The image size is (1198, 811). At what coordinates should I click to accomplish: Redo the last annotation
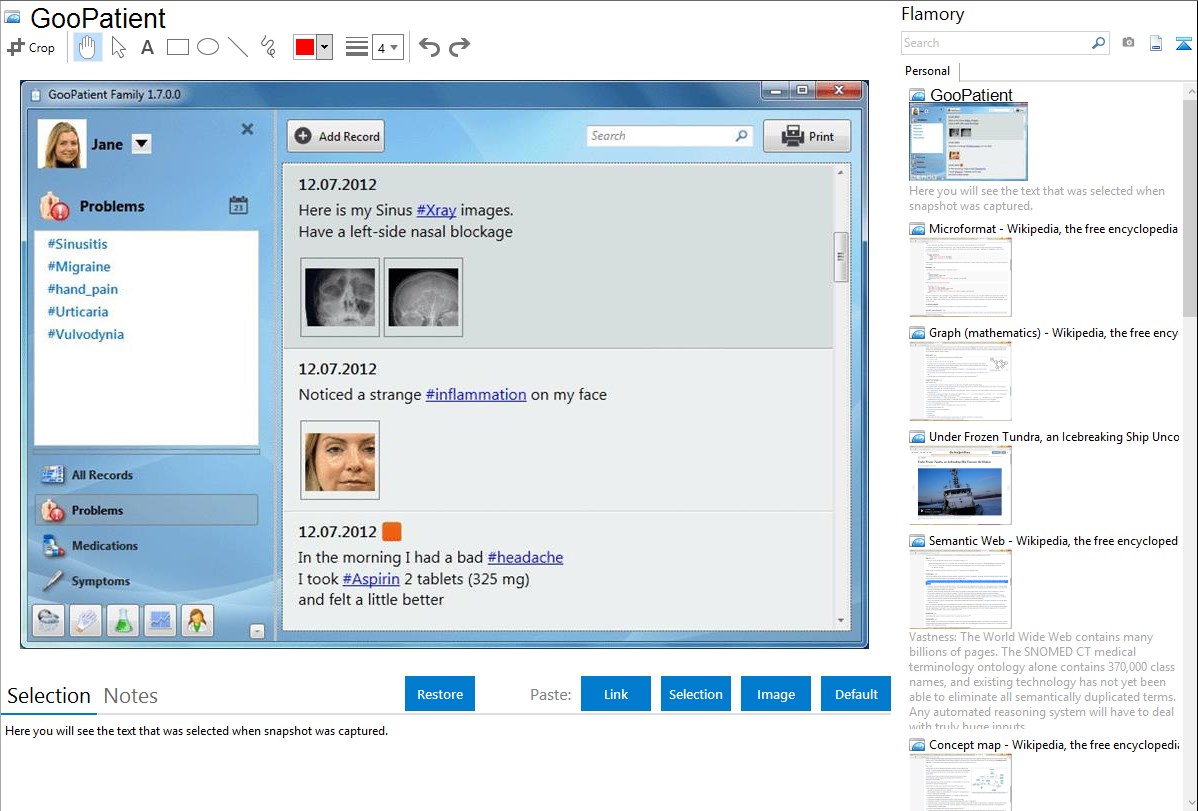coord(459,47)
